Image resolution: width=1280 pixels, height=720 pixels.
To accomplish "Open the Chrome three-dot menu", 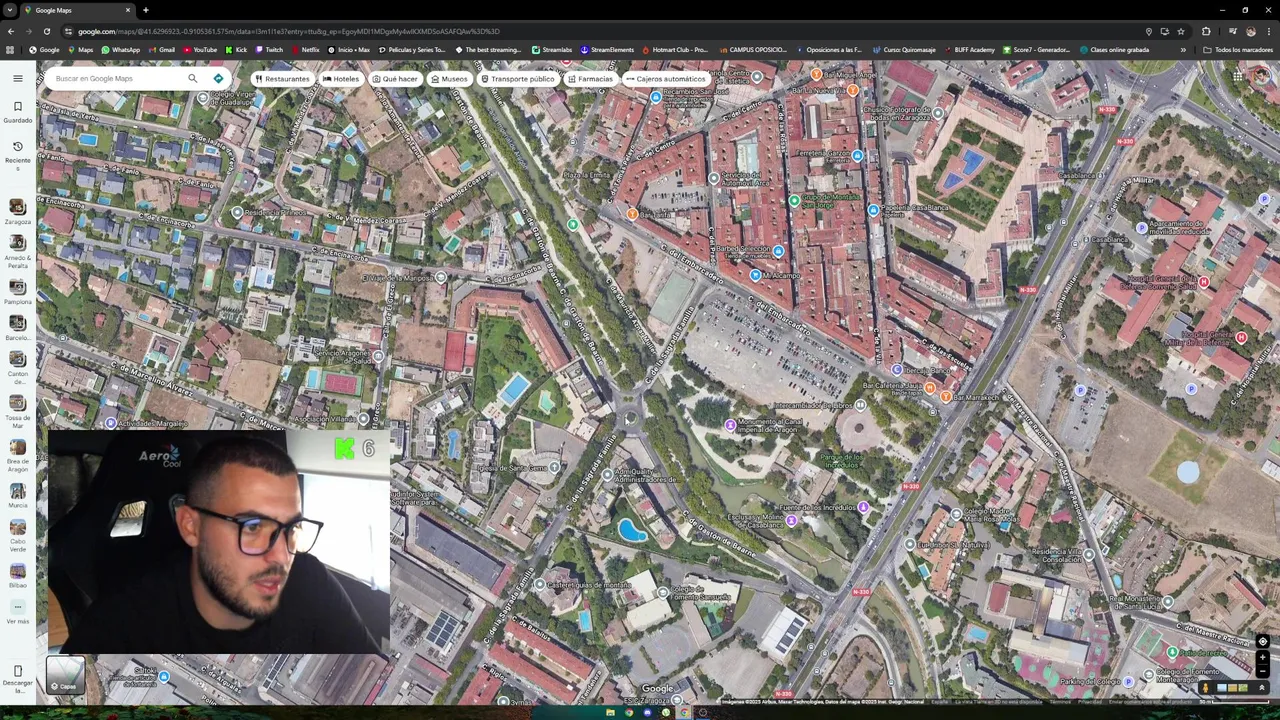I will (1270, 31).
